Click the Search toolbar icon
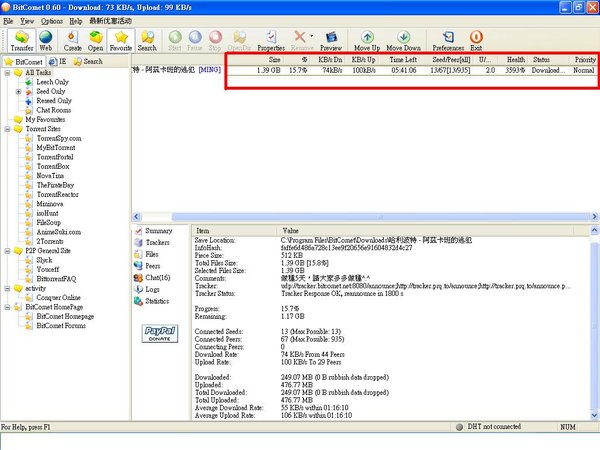The image size is (600, 450). click(x=147, y=40)
